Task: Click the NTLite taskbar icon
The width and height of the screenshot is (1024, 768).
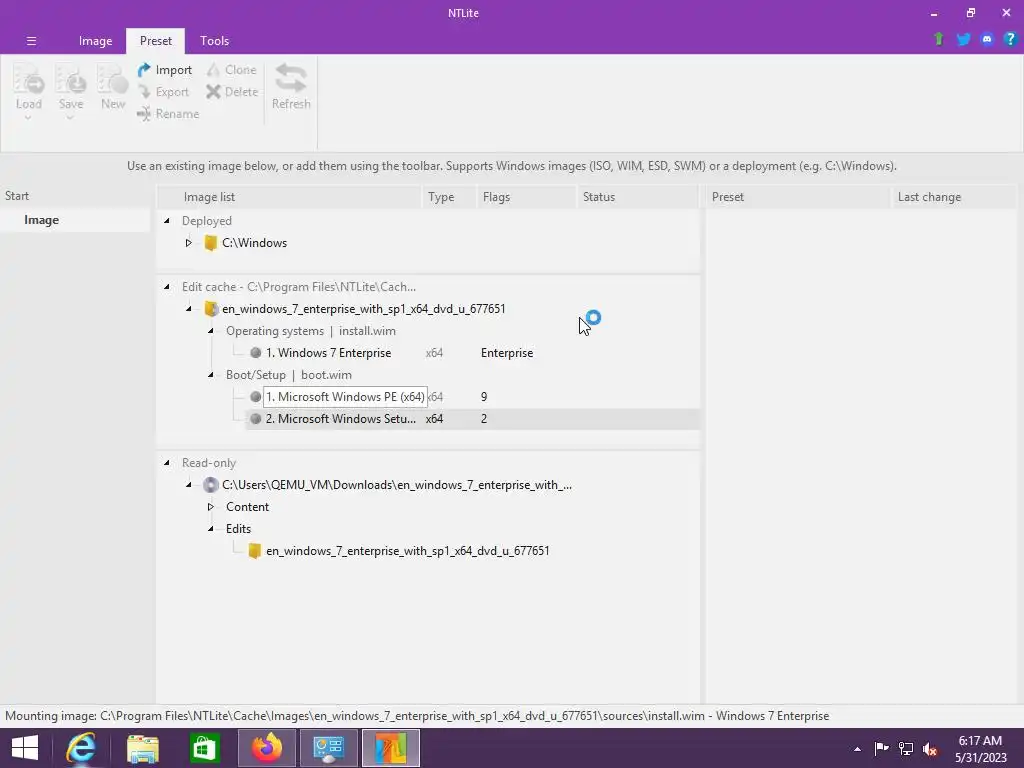Action: point(391,748)
